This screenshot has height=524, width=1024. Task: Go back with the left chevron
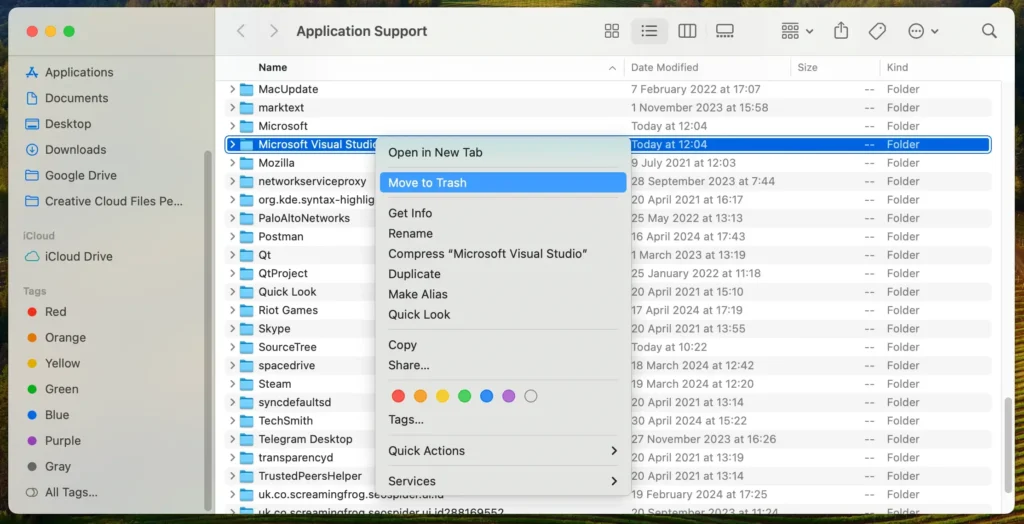[x=241, y=31]
